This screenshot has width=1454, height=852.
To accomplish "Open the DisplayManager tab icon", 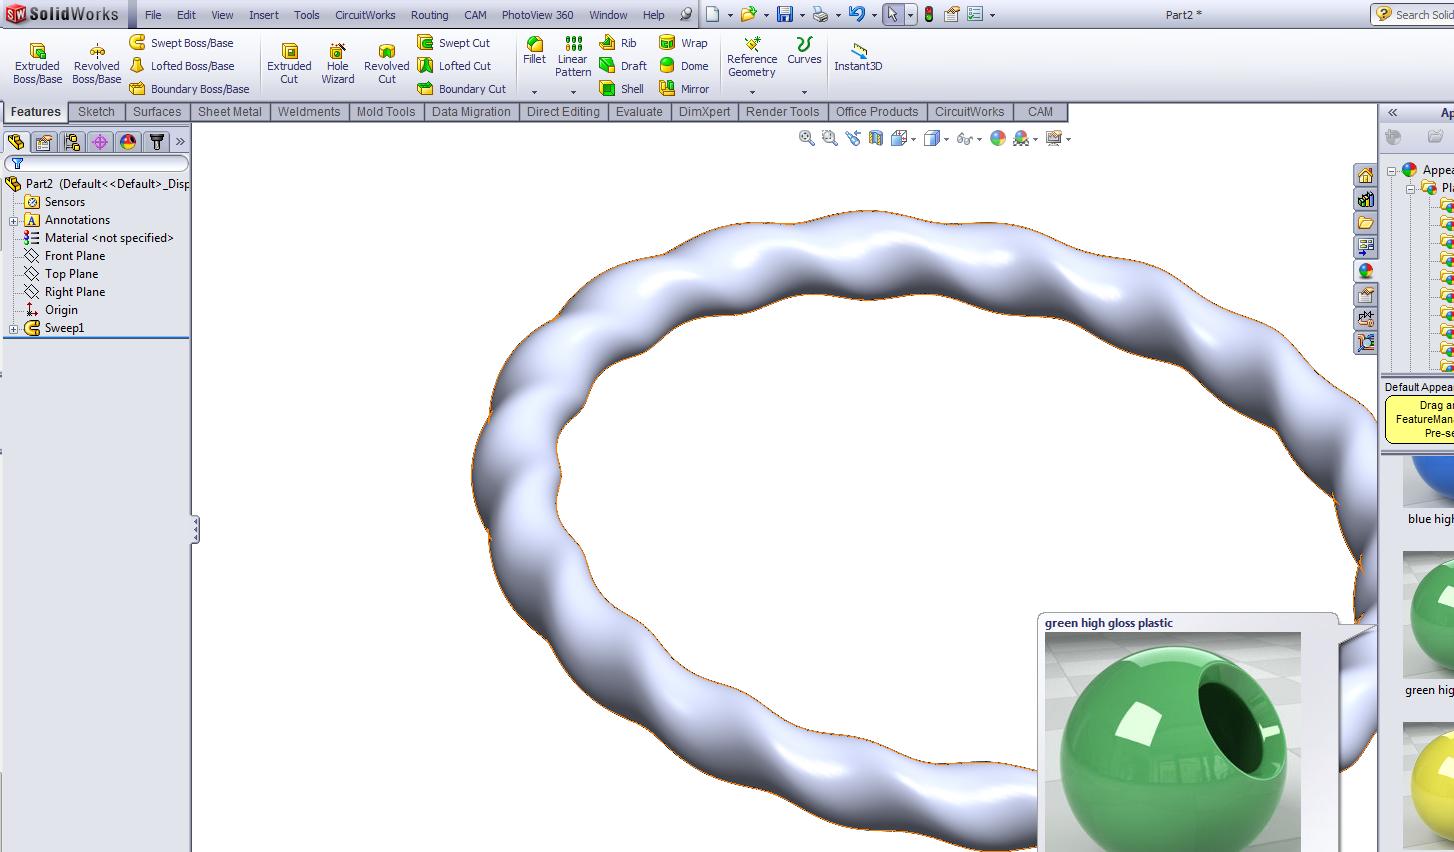I will click(x=128, y=142).
